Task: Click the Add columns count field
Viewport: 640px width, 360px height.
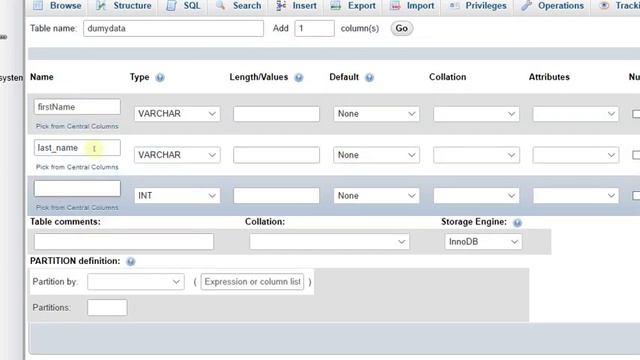Action: click(x=314, y=29)
